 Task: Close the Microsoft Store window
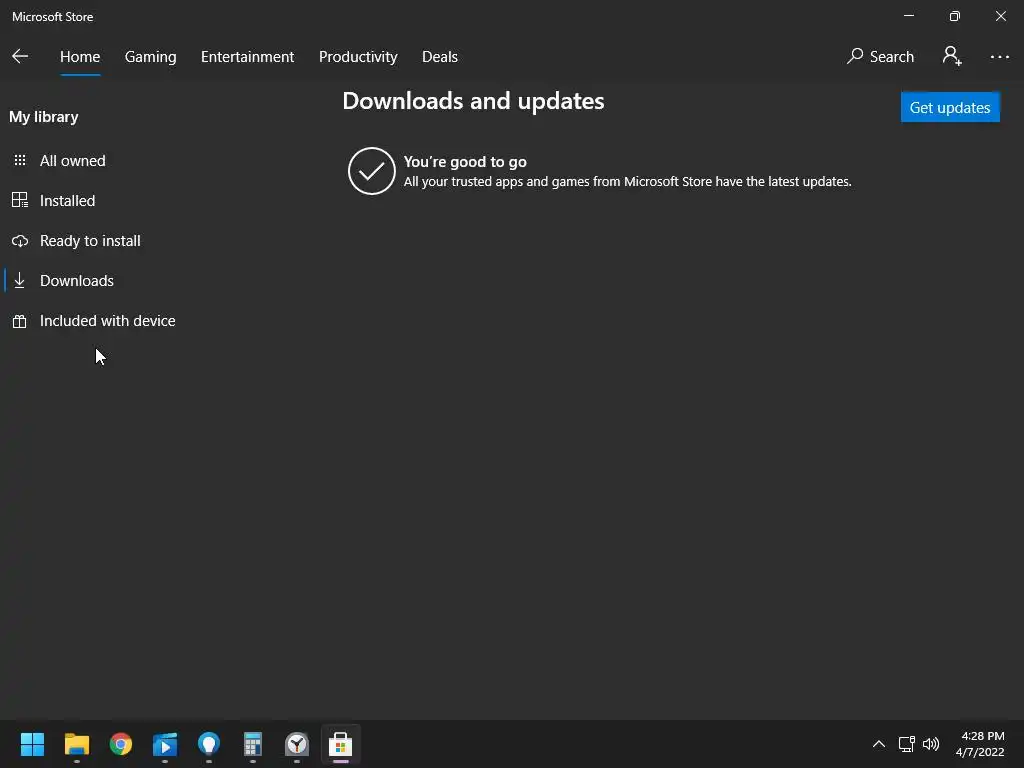click(1000, 16)
